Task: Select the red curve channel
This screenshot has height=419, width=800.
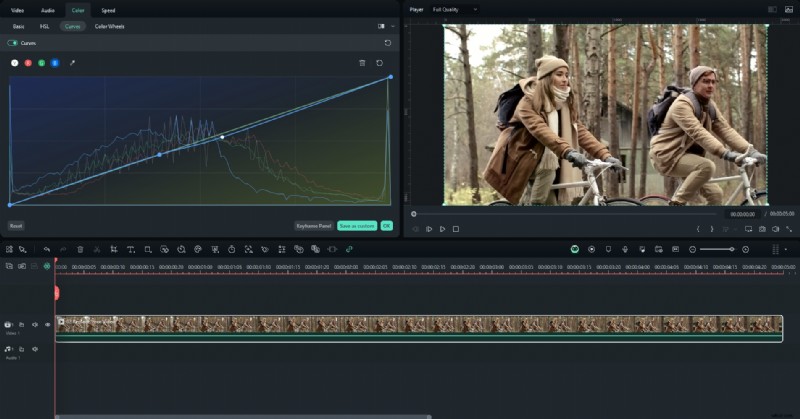Action: click(x=28, y=63)
